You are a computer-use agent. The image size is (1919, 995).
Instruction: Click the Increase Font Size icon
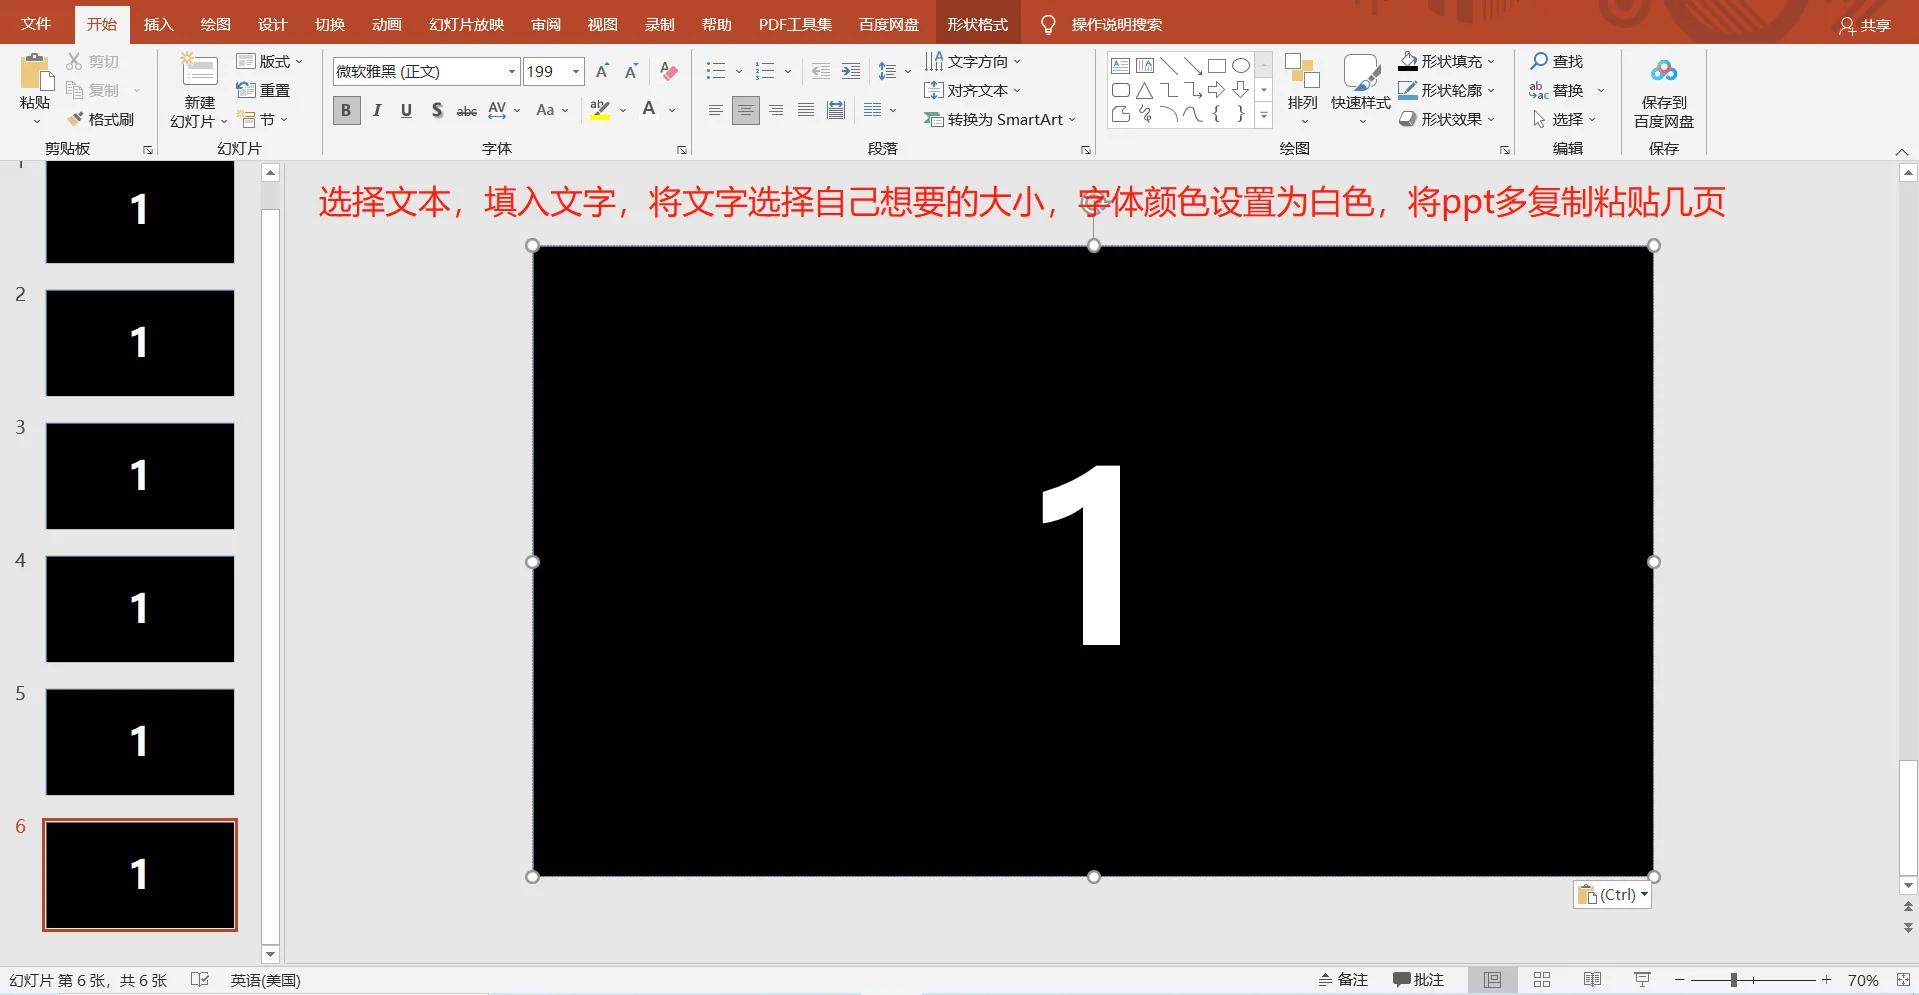[602, 70]
